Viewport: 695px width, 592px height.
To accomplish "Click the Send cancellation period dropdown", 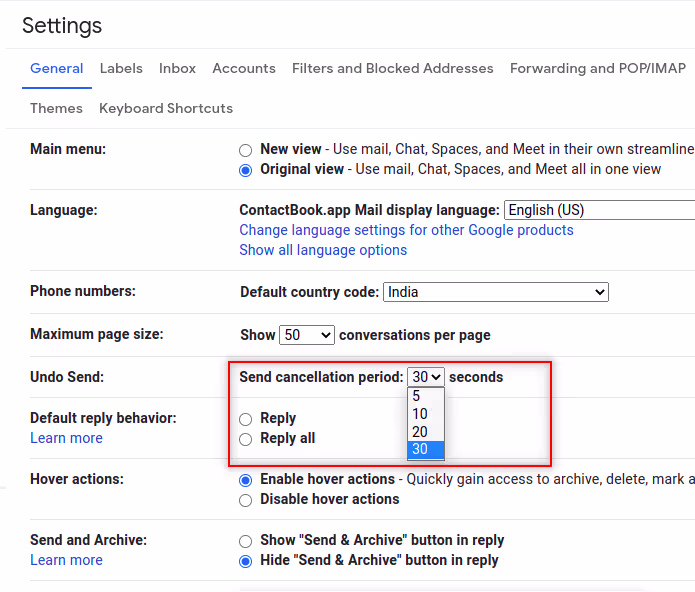I will click(x=426, y=377).
